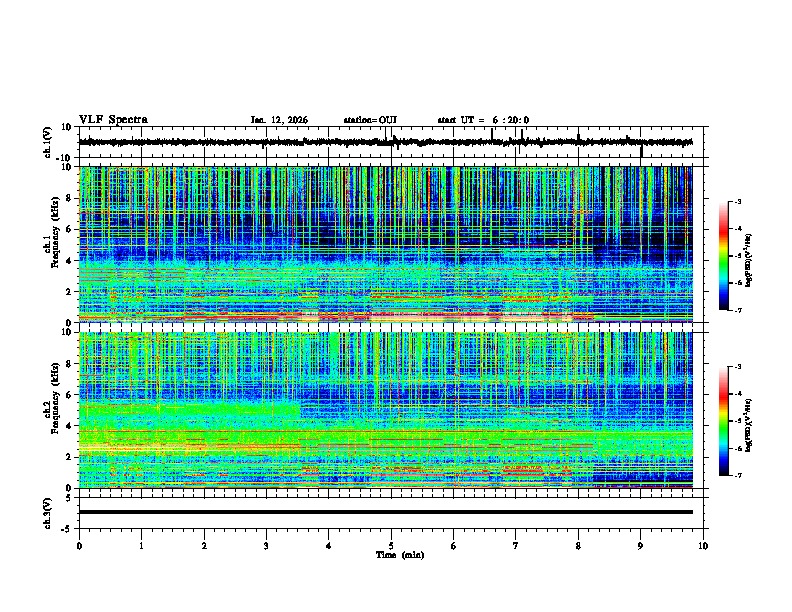Click the ch.1 colorbar log(PSD) units label
The height and width of the screenshot is (612, 792).
pos(748,261)
